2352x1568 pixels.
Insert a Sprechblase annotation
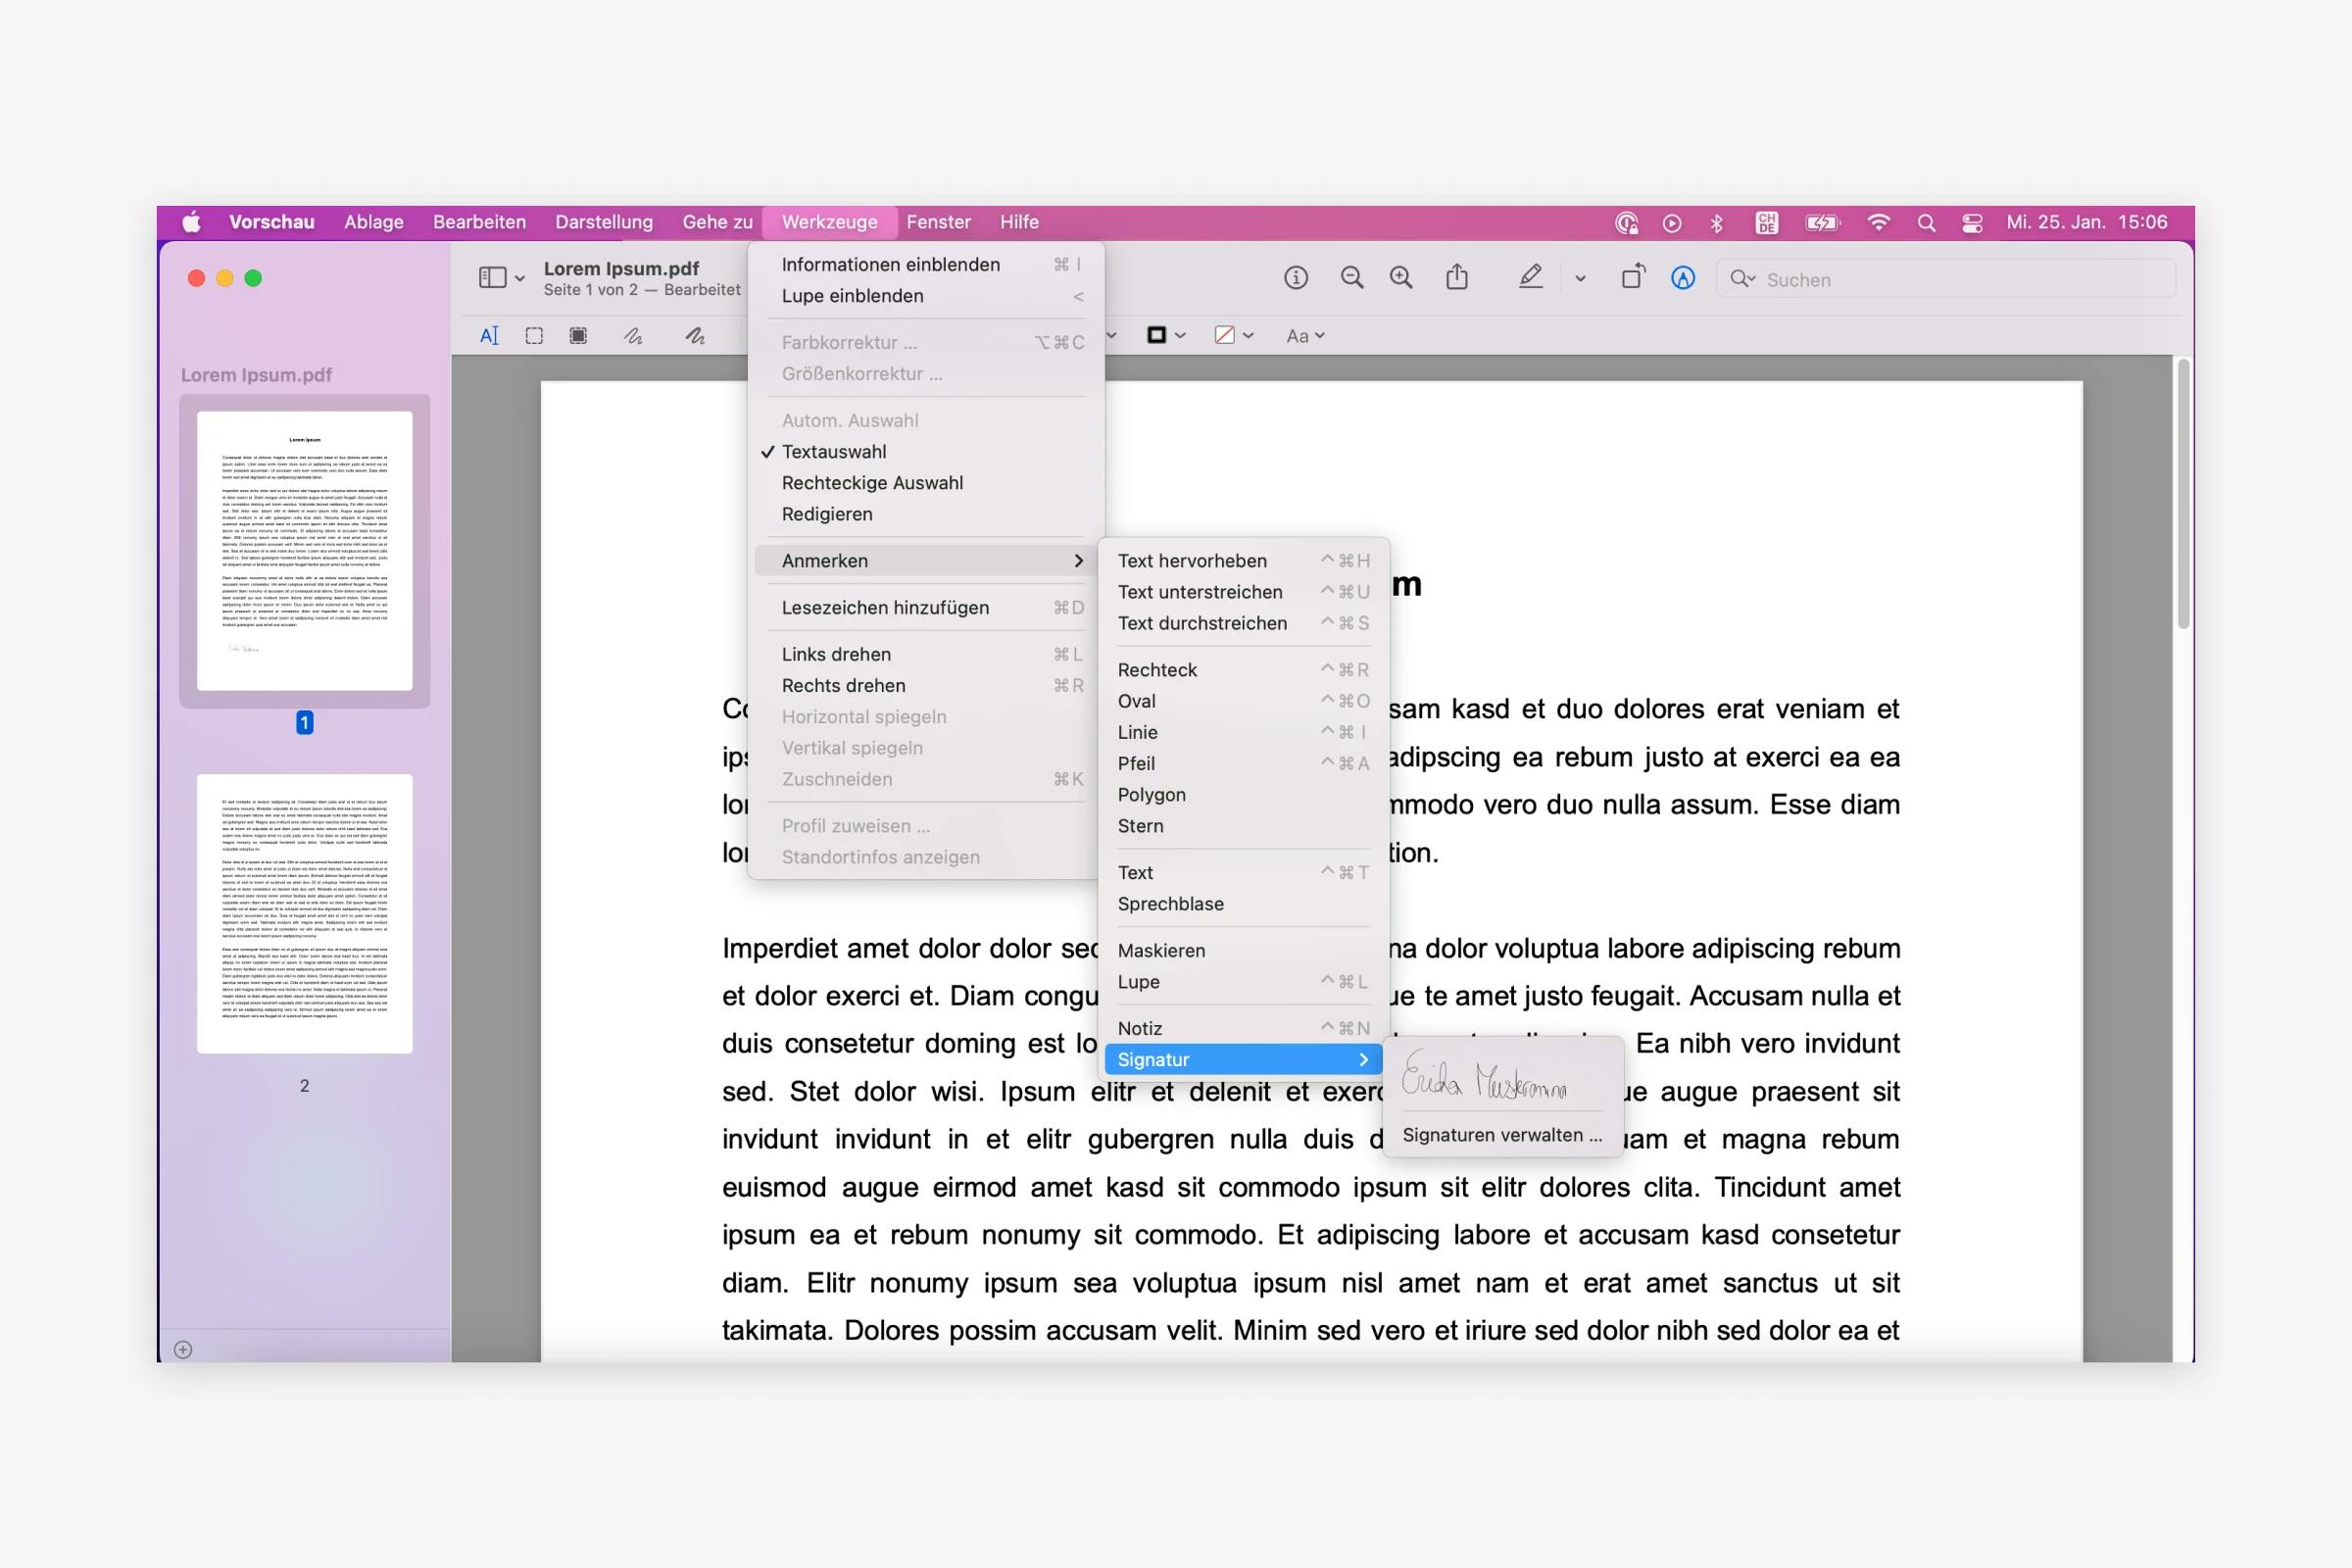(1243, 904)
